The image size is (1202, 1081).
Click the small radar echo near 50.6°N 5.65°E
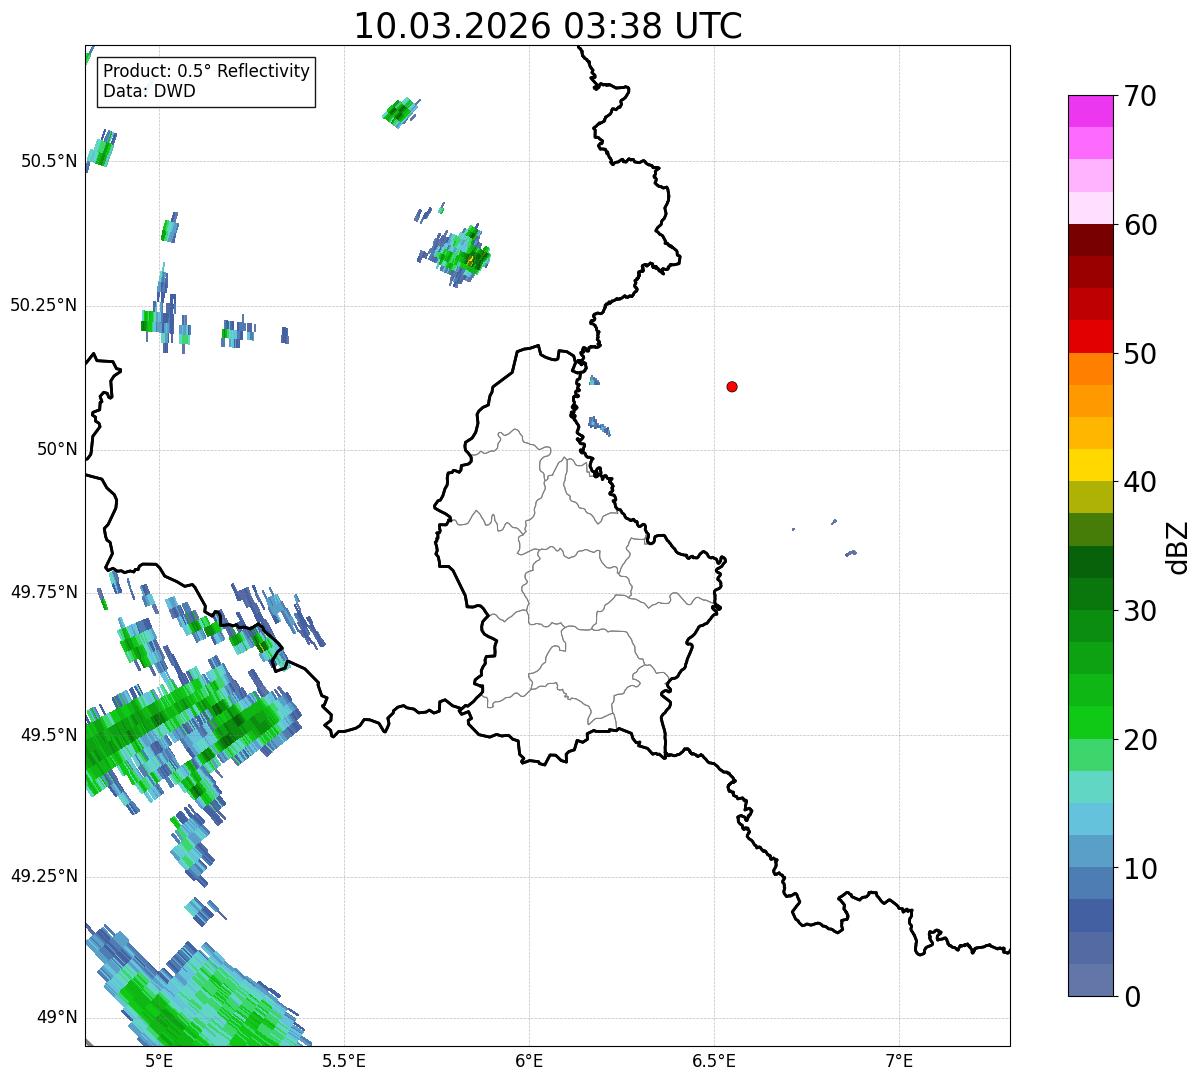401,112
